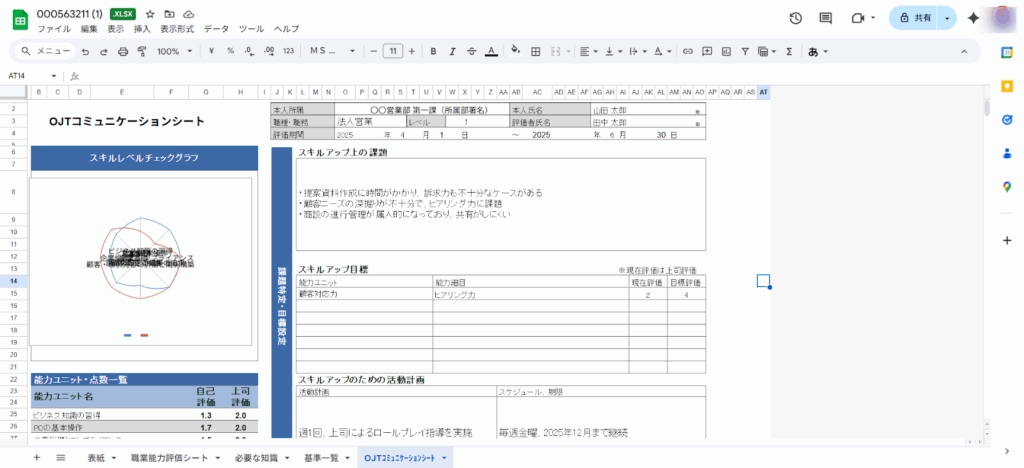Click the functions sigma icon
Screen dimensions: 1024x468
tap(789, 51)
